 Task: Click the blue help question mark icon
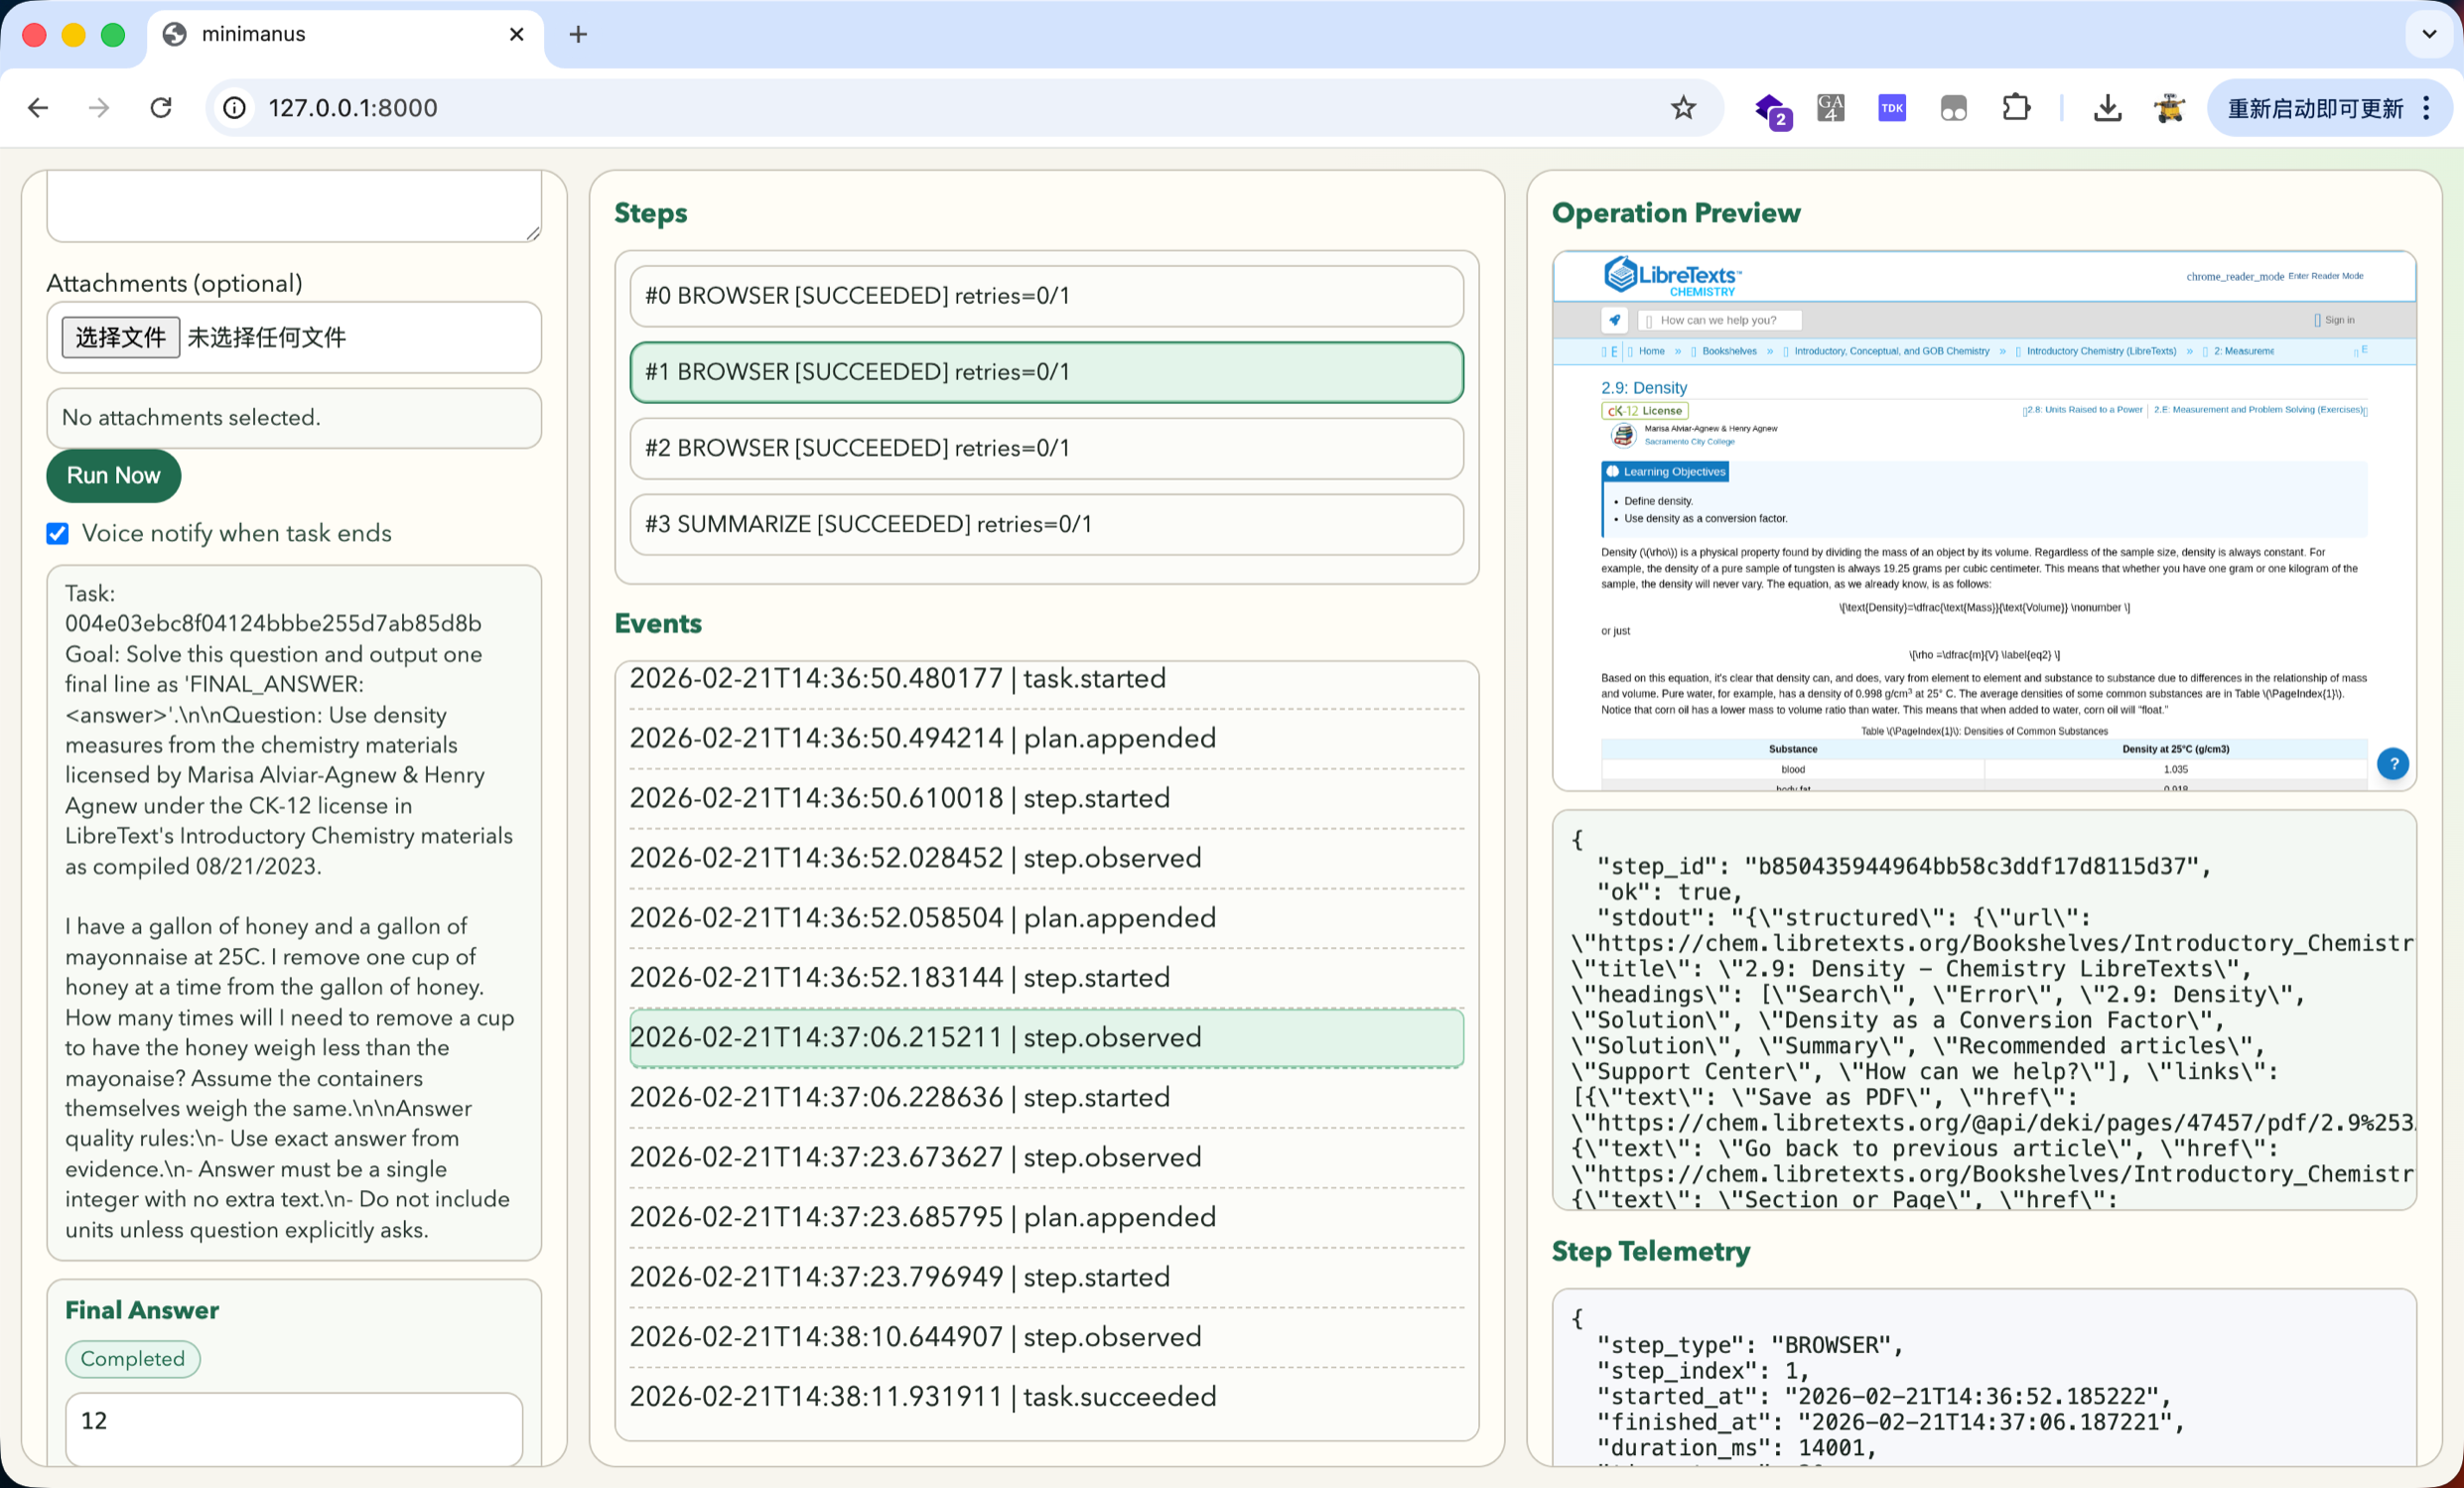tap(2392, 764)
